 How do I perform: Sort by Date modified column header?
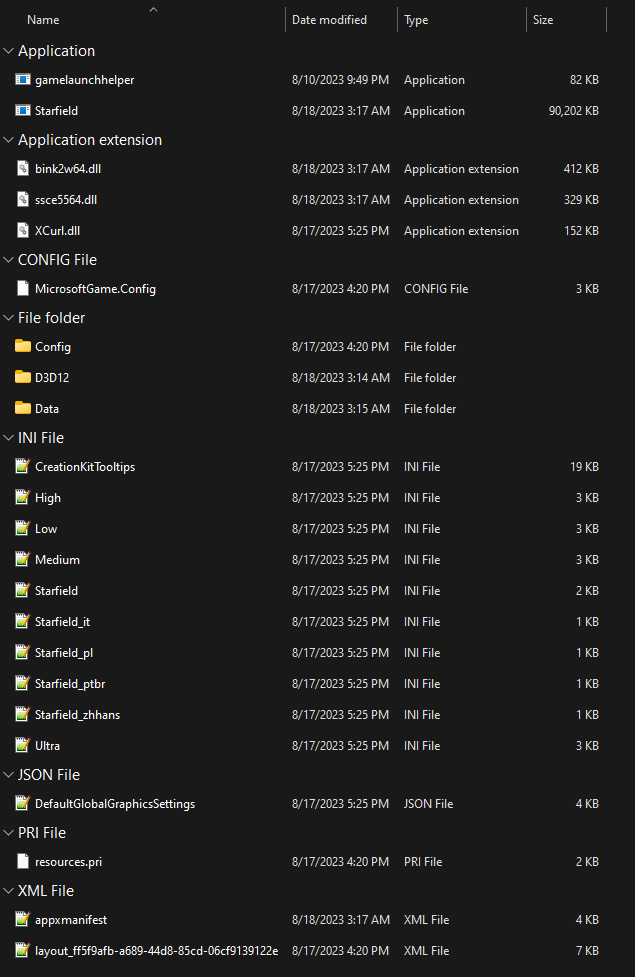click(330, 20)
